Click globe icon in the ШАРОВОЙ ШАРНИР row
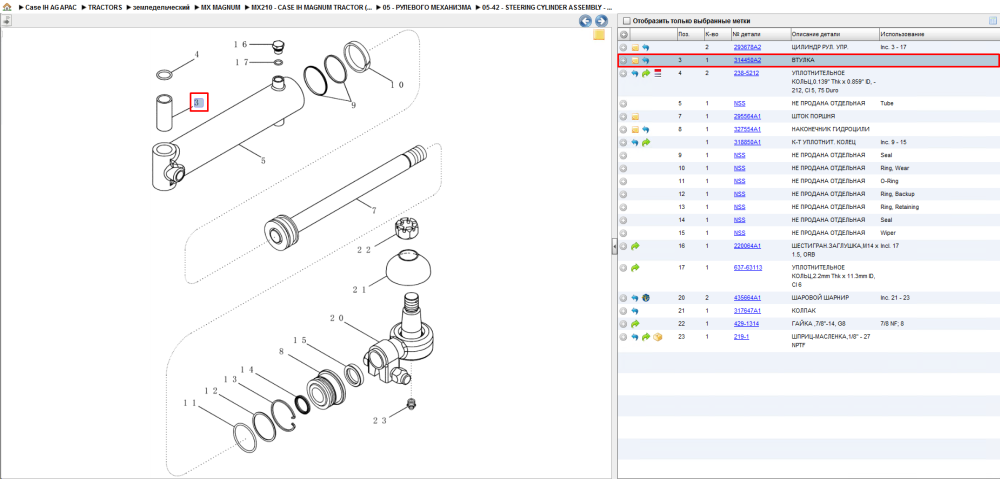Viewport: 1000px width, 479px height. [x=645, y=298]
